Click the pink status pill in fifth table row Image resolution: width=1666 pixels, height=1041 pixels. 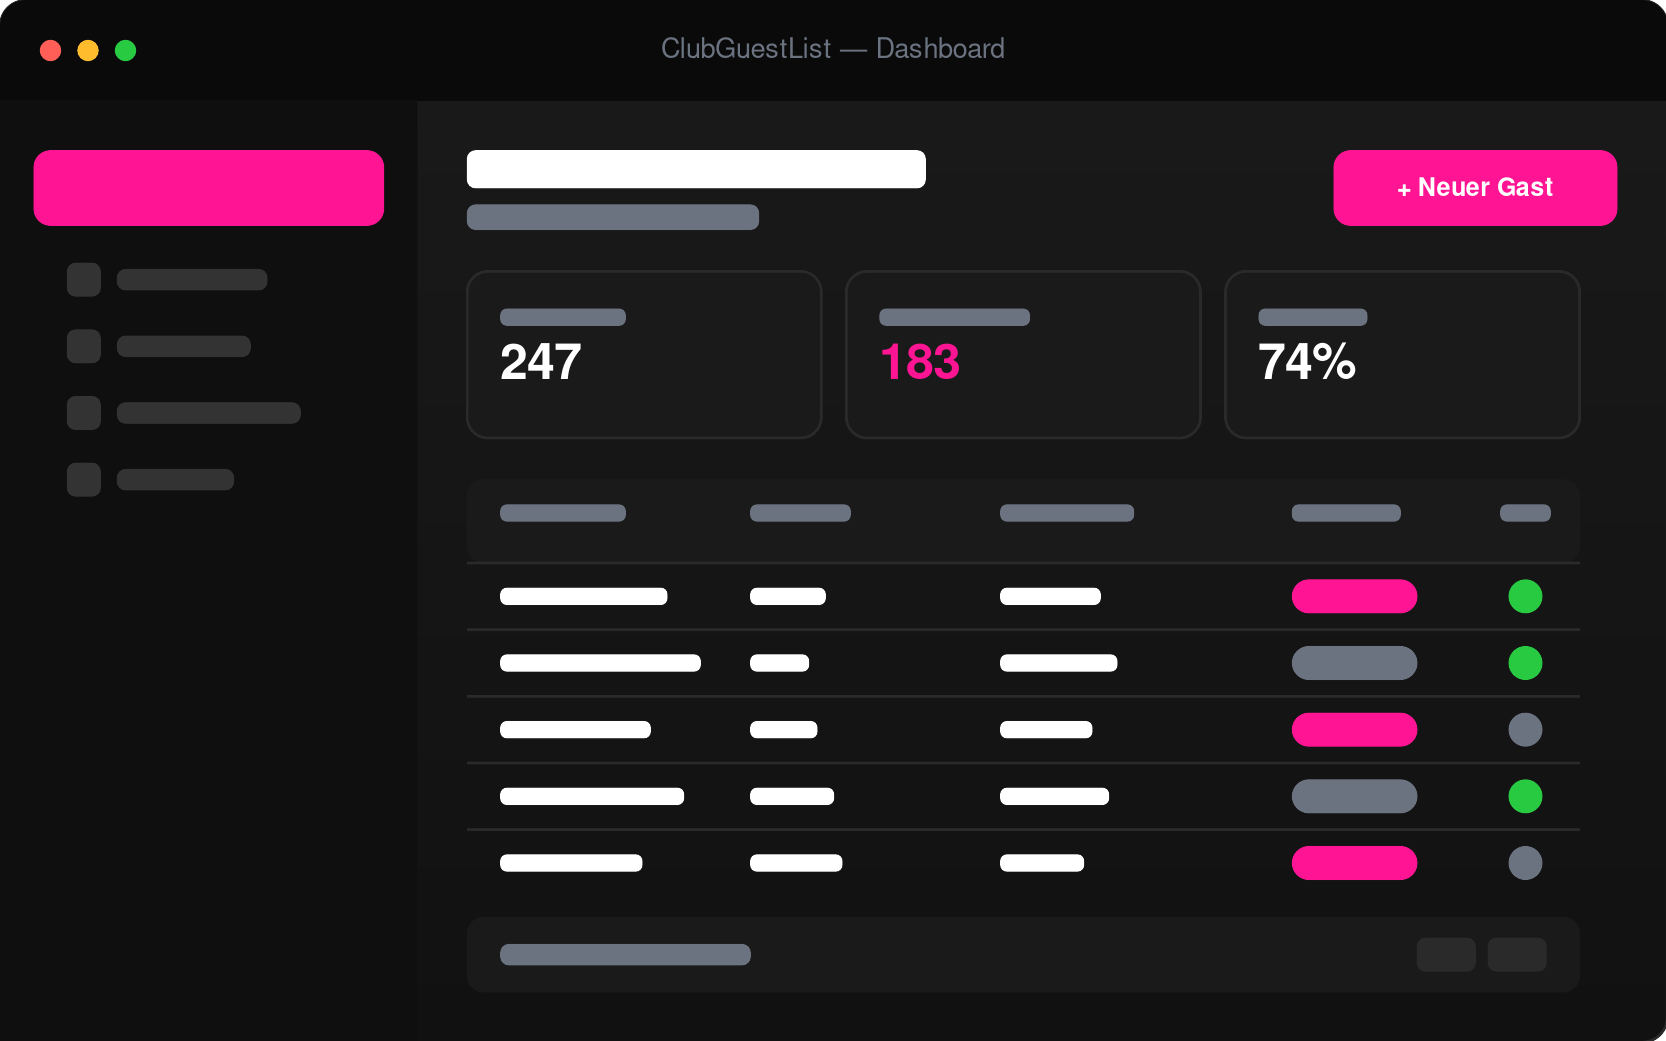click(x=1354, y=863)
